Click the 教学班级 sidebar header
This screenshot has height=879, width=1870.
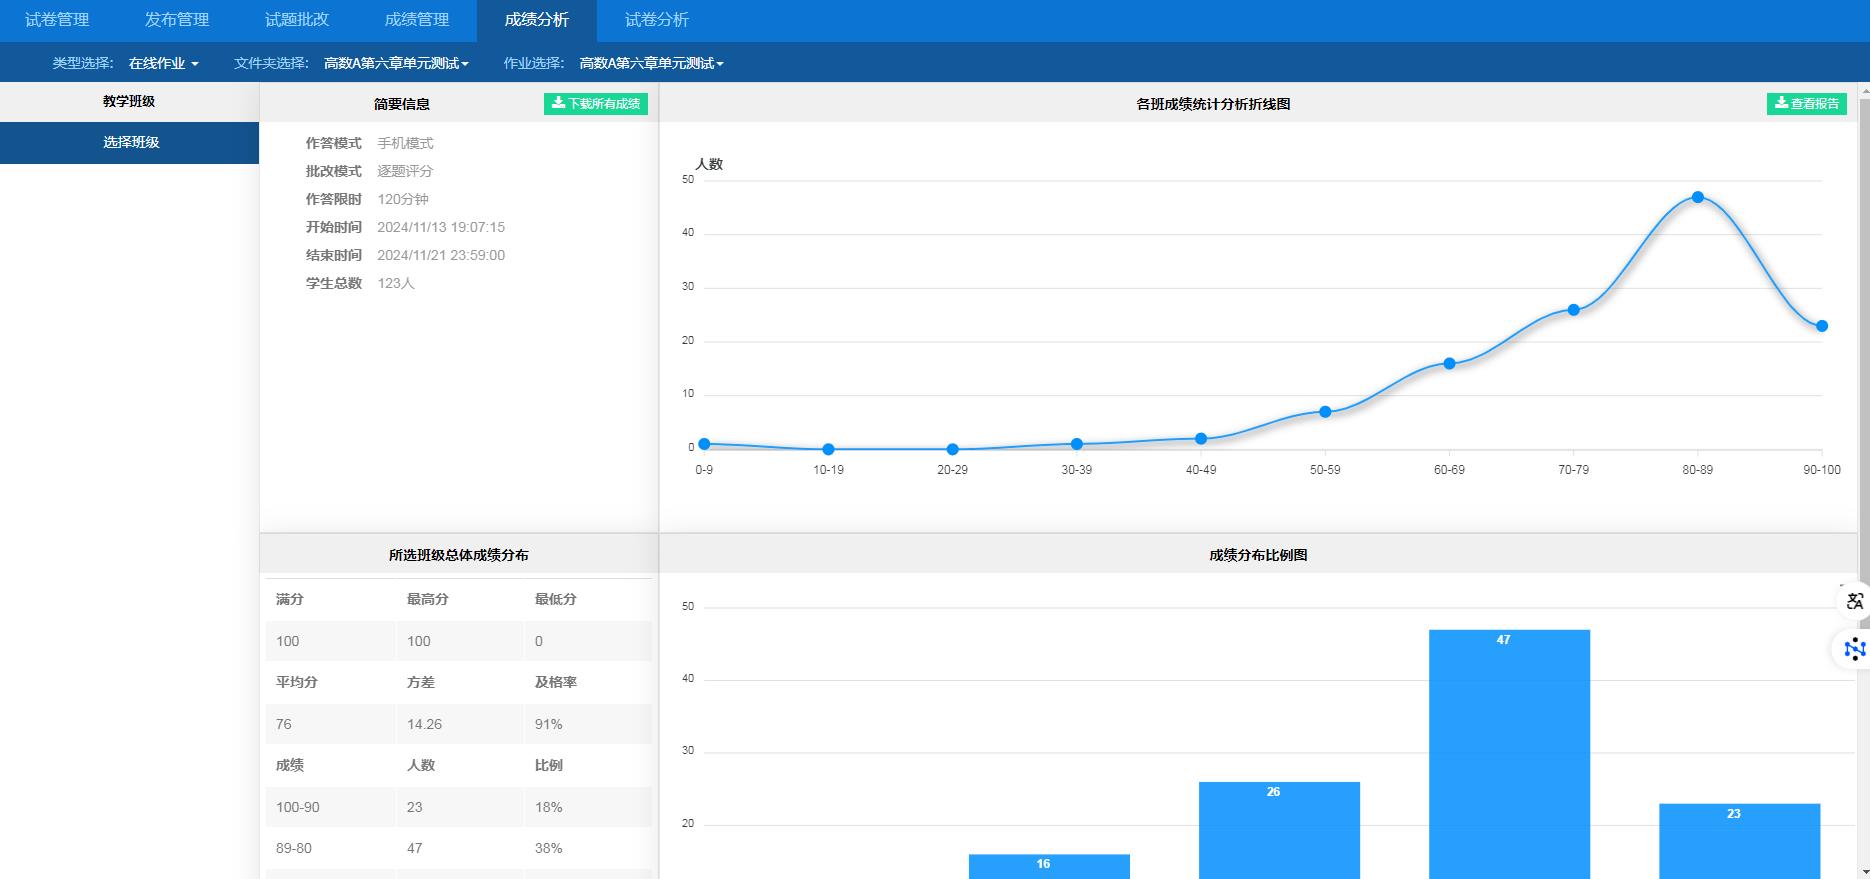tap(129, 101)
